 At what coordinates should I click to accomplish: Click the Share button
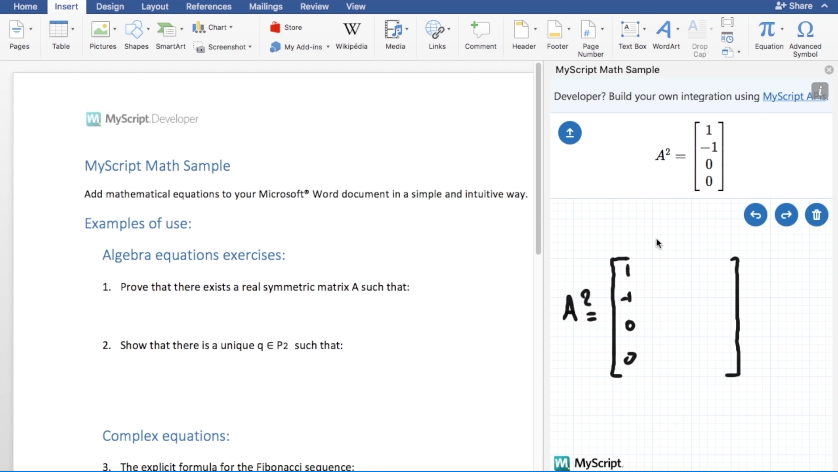tap(795, 6)
